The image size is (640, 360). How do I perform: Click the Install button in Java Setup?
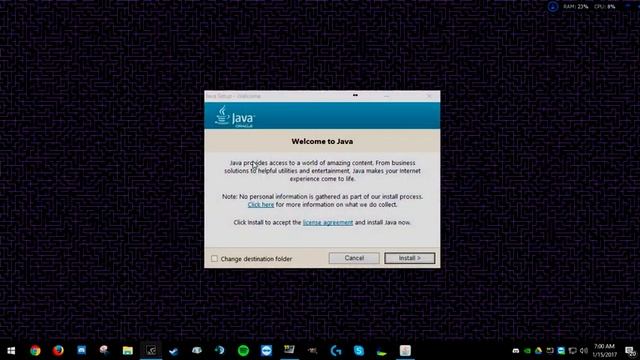[409, 258]
